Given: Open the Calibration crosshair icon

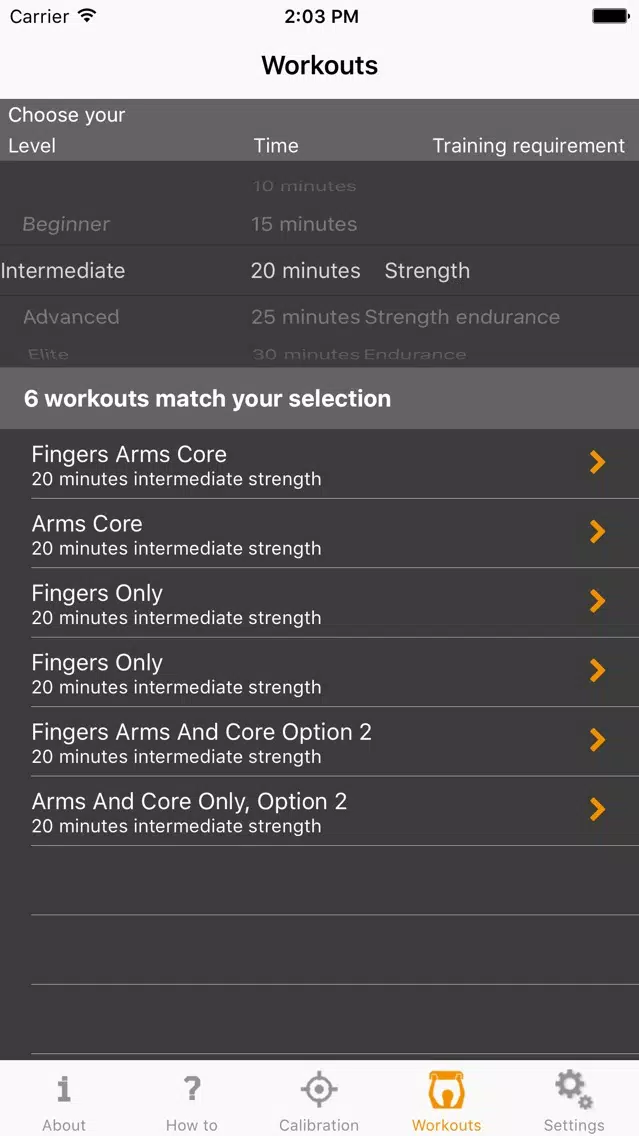Looking at the screenshot, I should tap(319, 1089).
